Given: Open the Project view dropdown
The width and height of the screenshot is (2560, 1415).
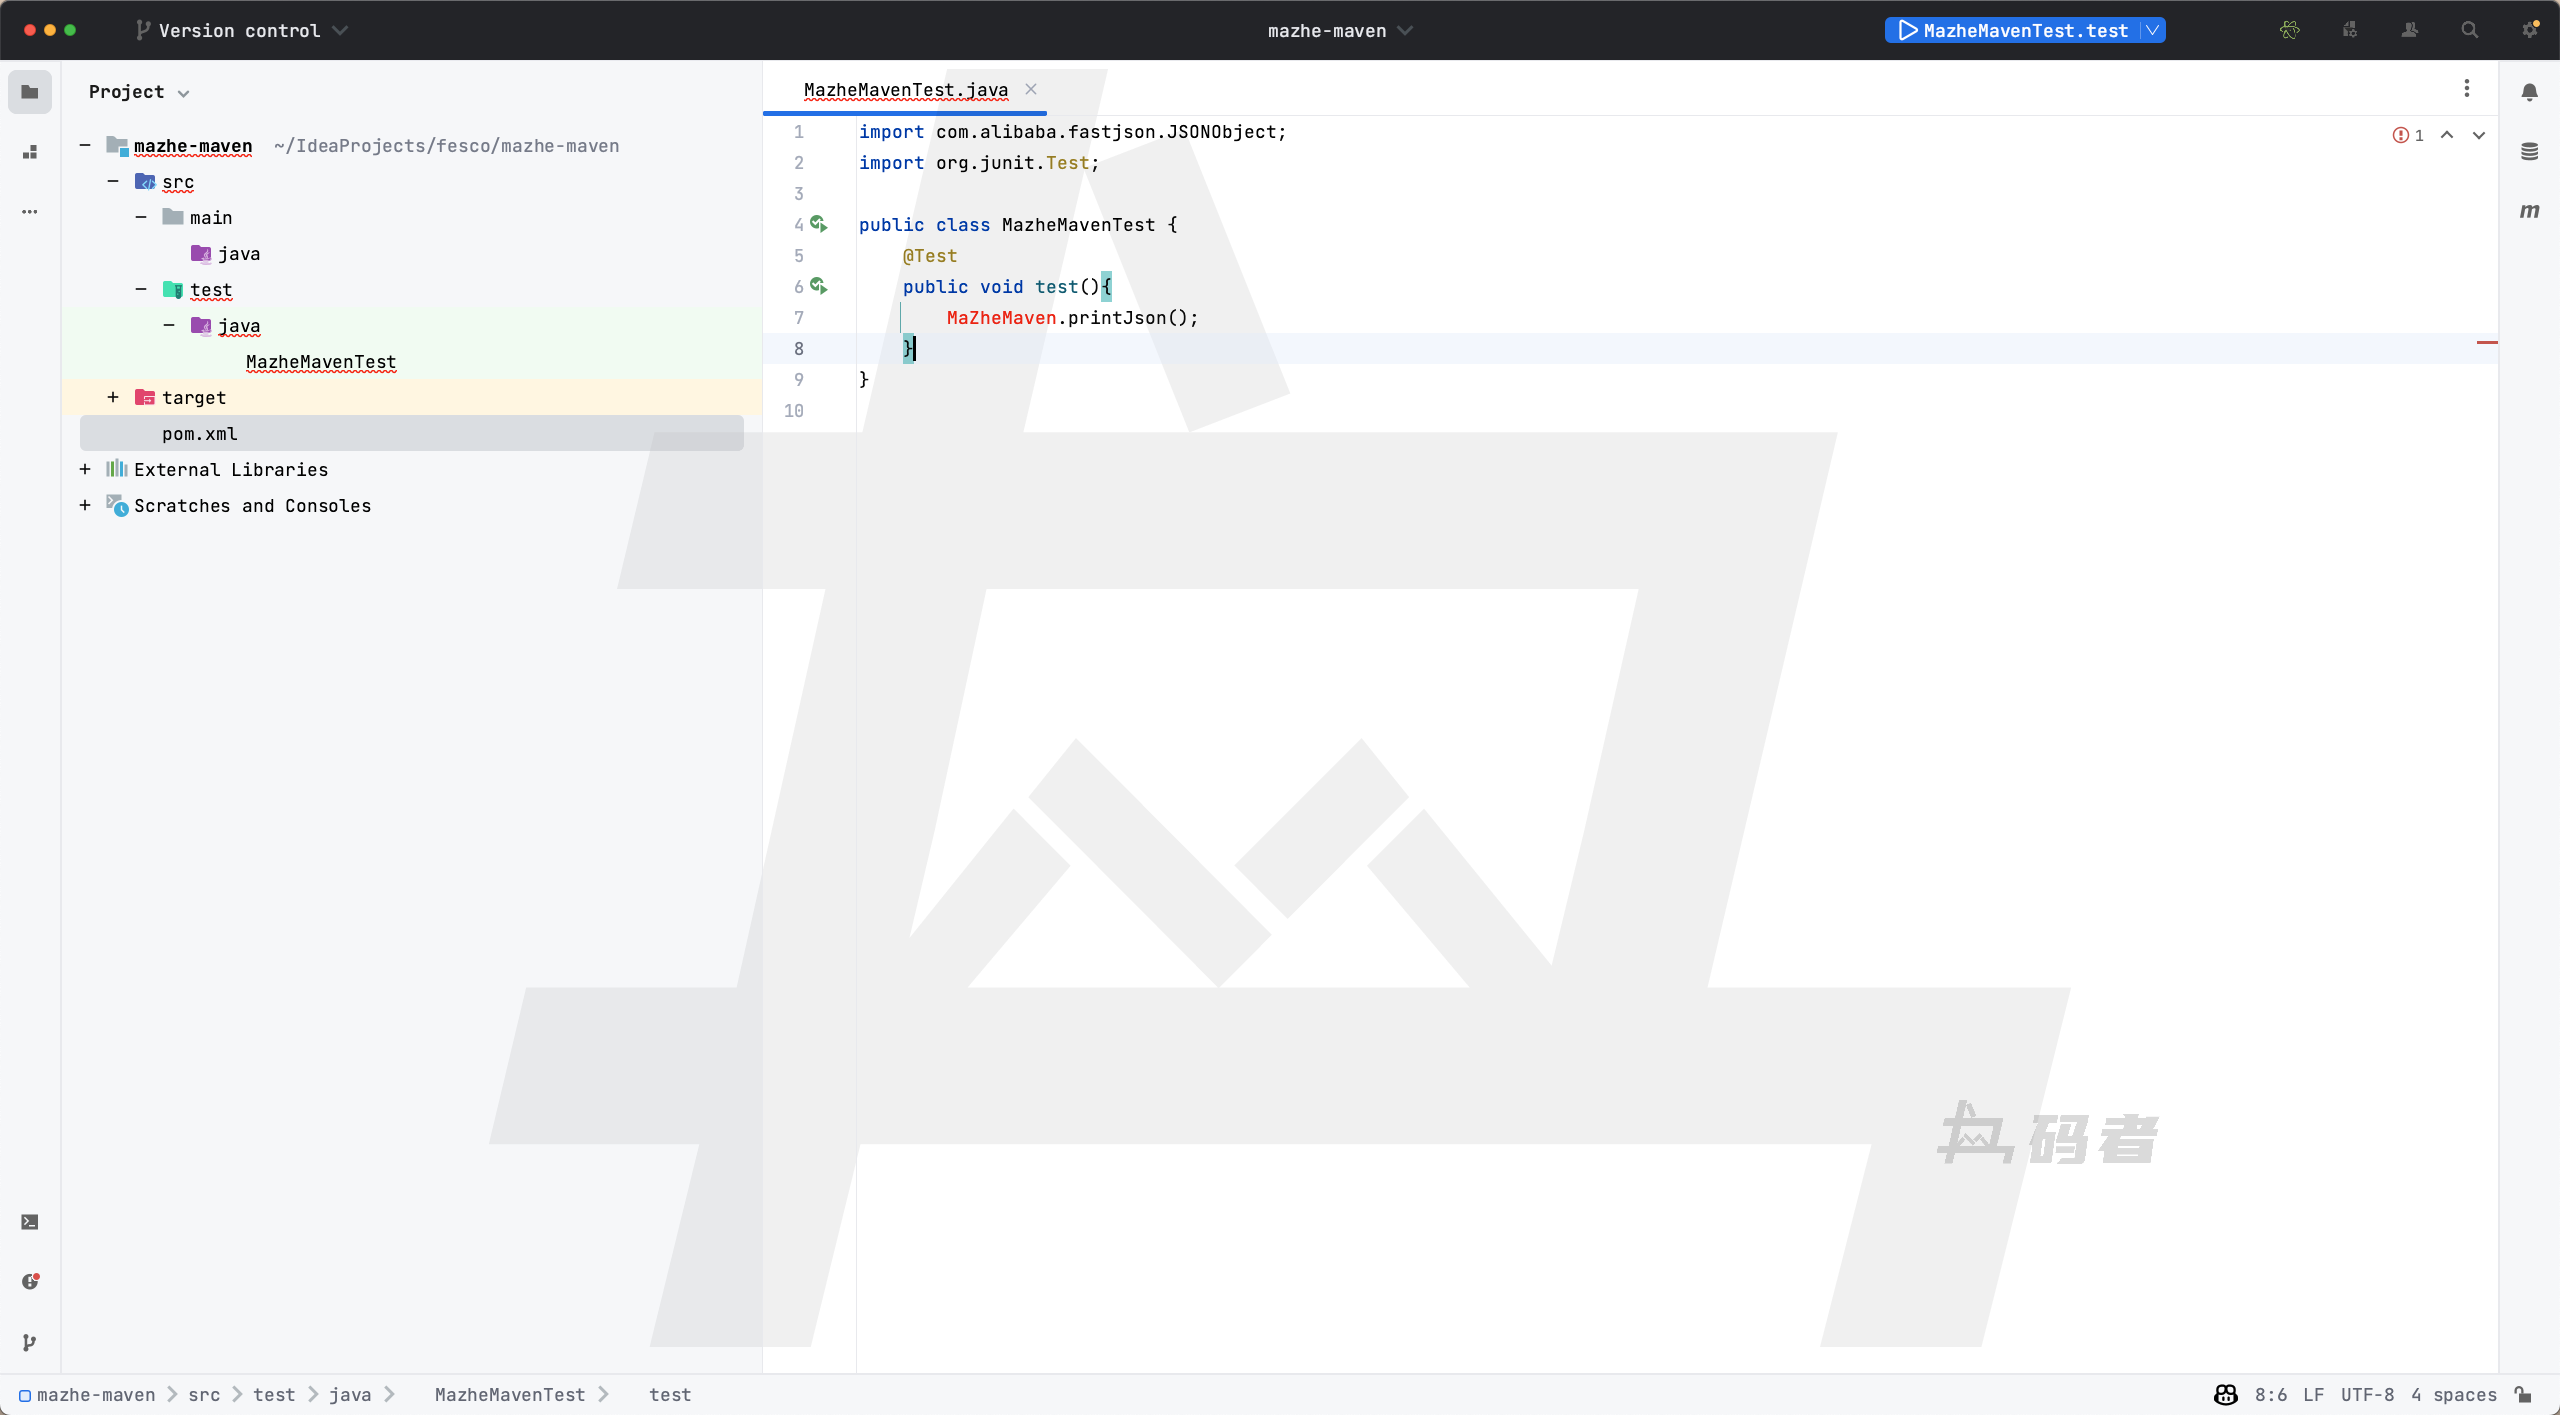Looking at the screenshot, I should coord(138,92).
